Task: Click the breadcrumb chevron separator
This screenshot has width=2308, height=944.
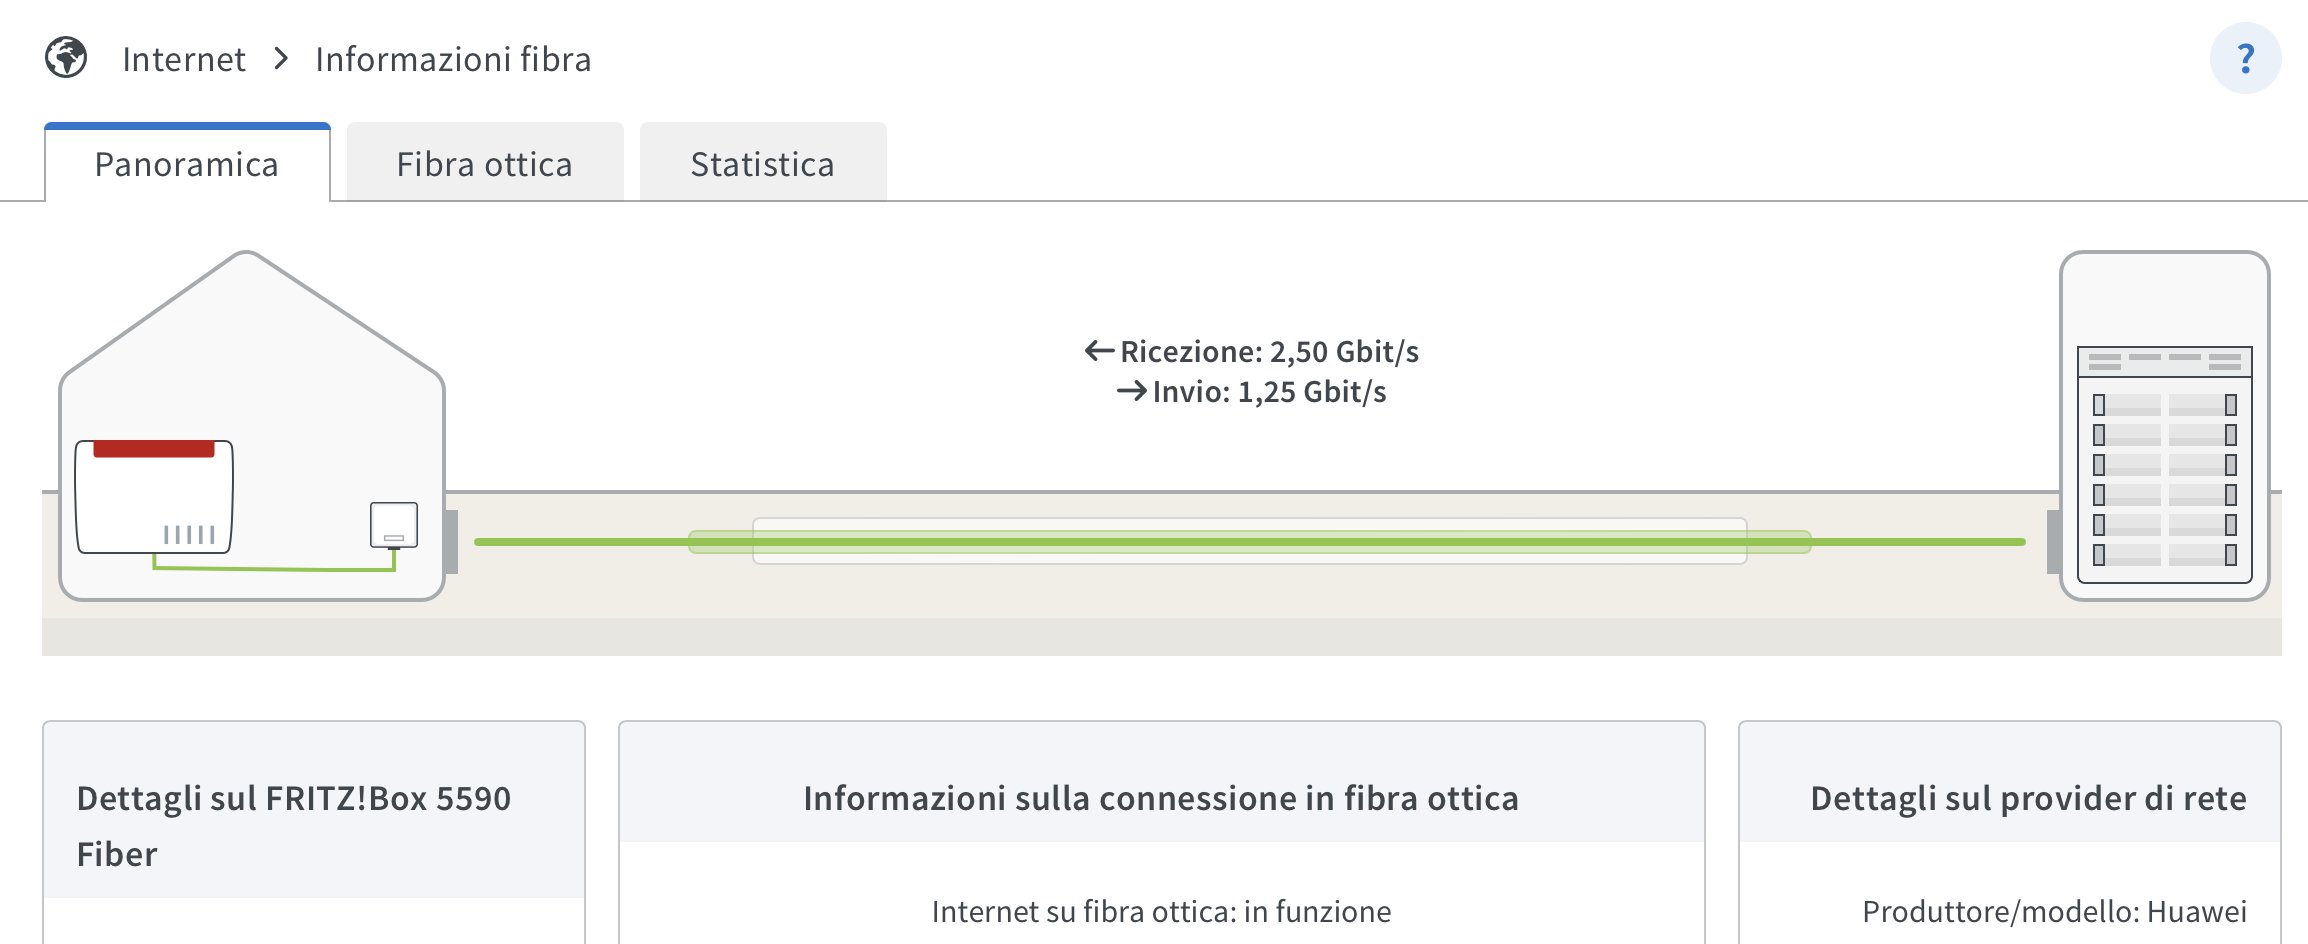Action: tap(281, 59)
